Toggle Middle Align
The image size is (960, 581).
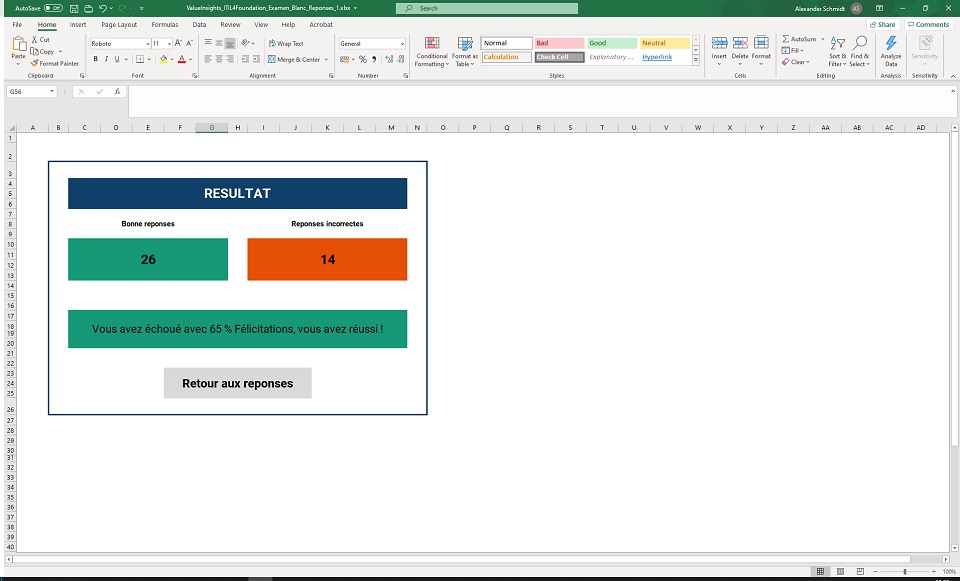tap(219, 43)
